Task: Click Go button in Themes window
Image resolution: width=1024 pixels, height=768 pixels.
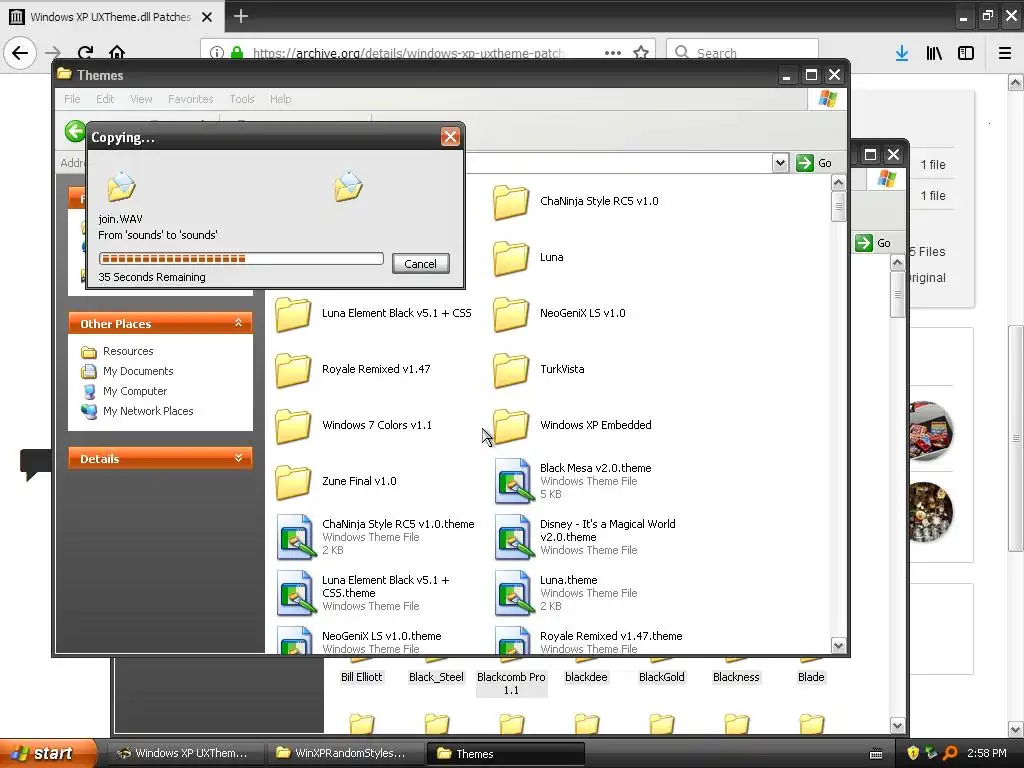Action: coord(814,163)
